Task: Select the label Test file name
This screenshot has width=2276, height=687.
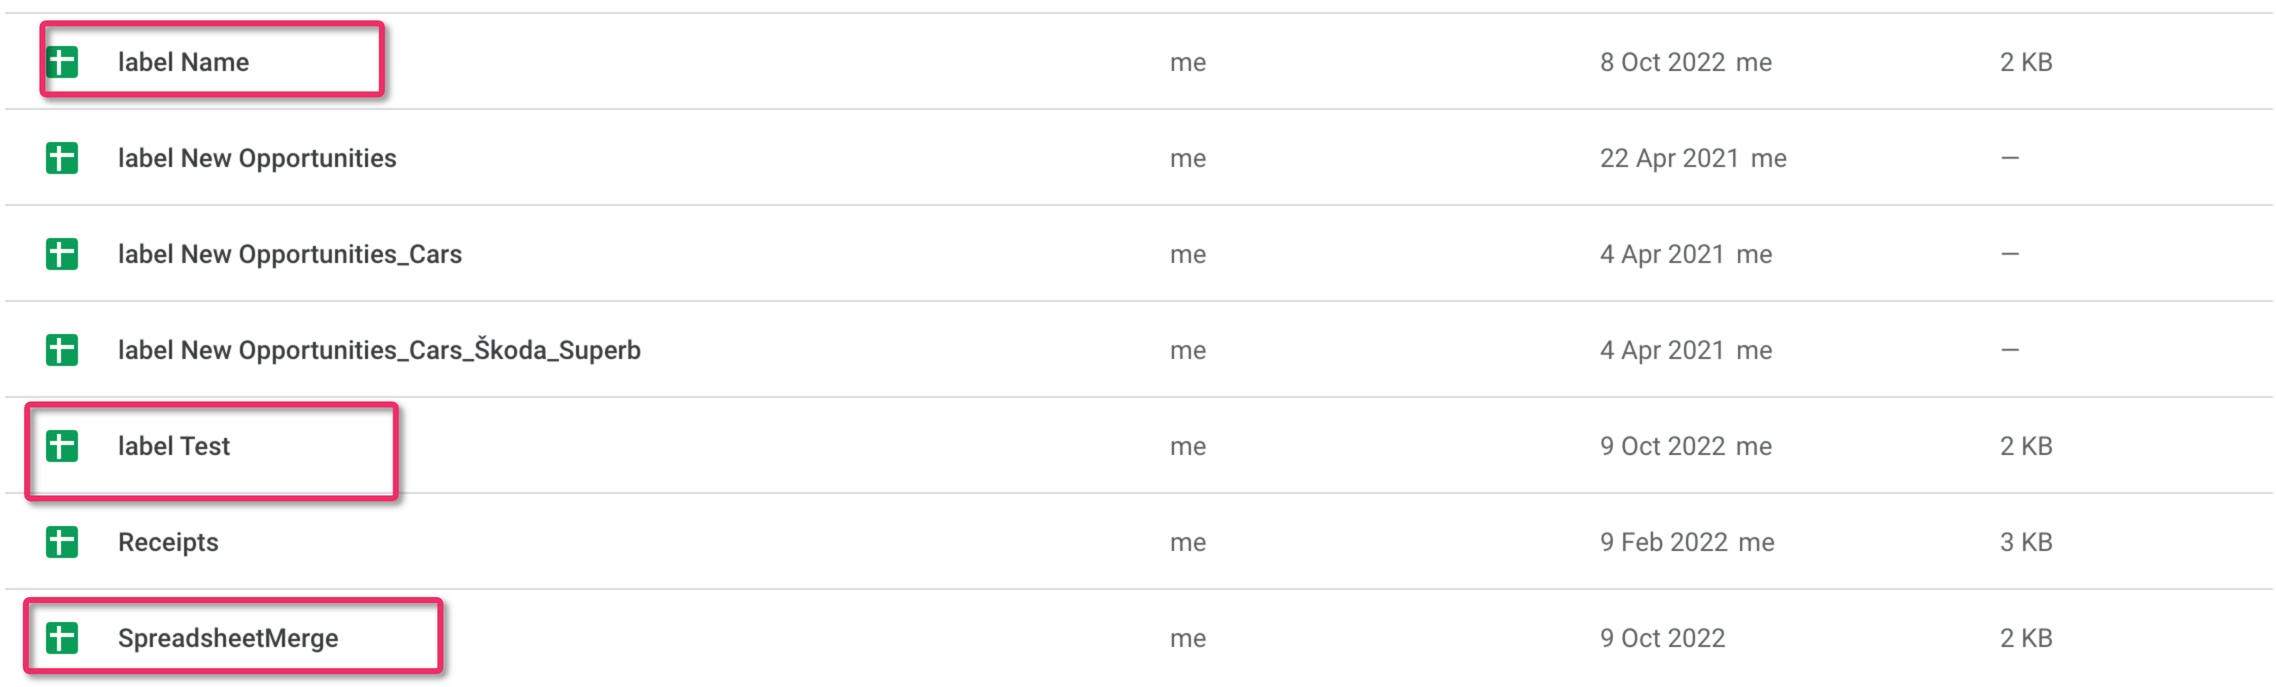Action: (174, 446)
